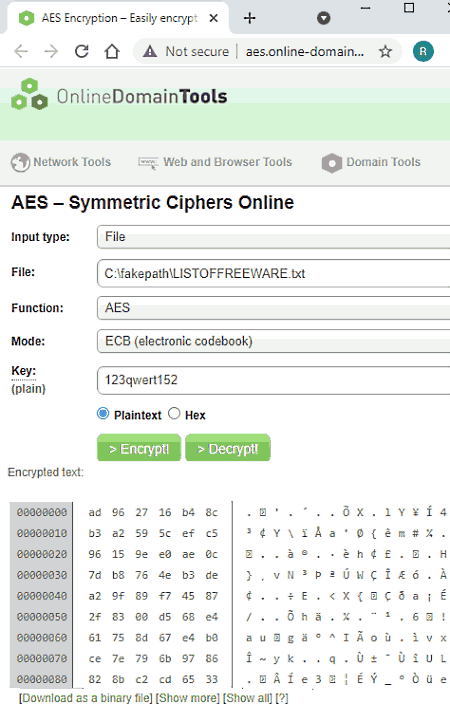Reload the page with refresh icon
The width and height of the screenshot is (450, 722).
coord(82,51)
